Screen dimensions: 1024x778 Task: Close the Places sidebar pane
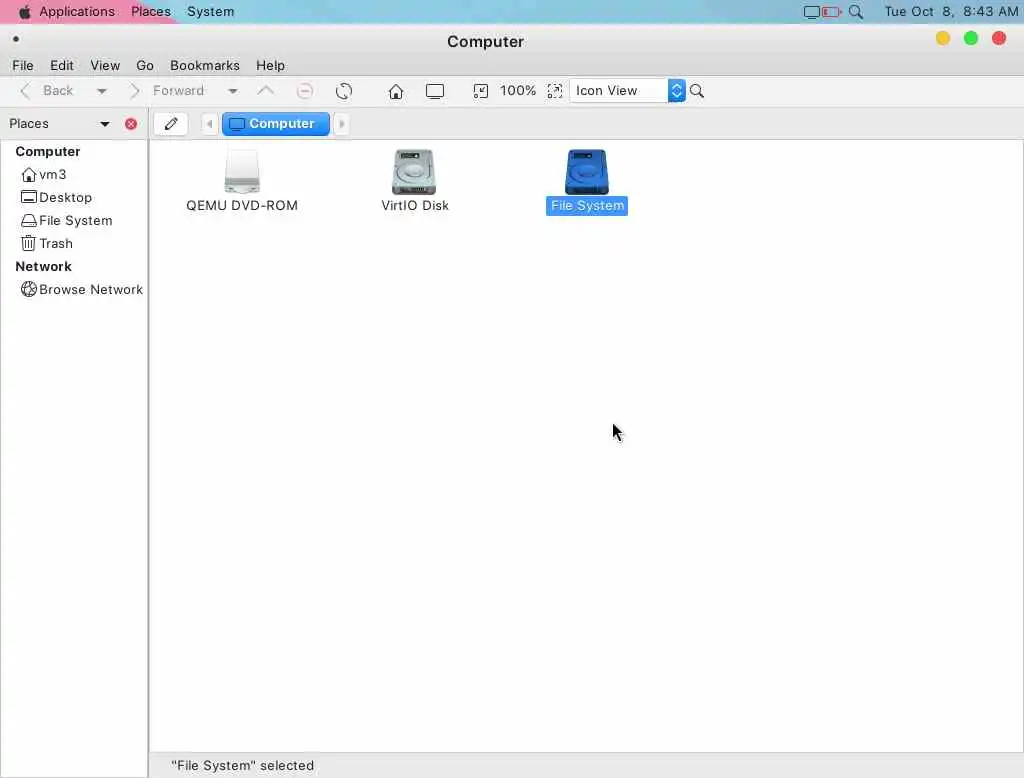tap(131, 123)
